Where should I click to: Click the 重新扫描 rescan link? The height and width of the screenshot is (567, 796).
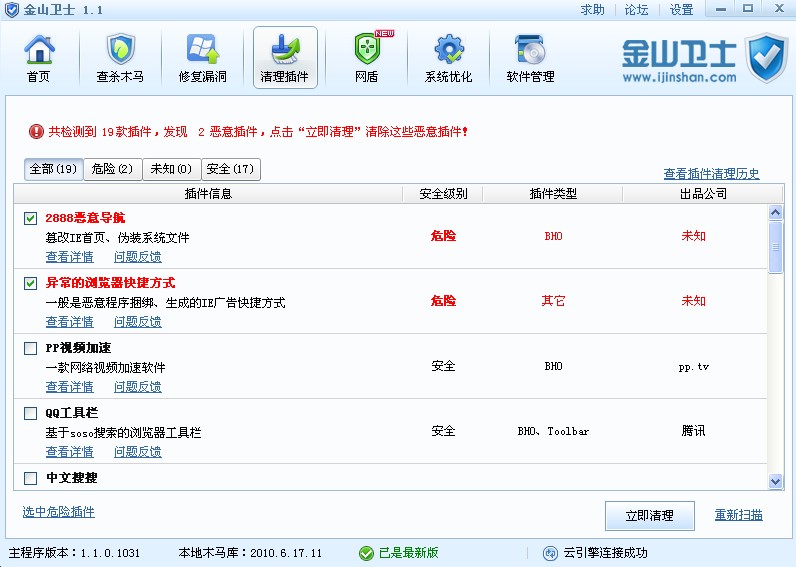tap(739, 515)
